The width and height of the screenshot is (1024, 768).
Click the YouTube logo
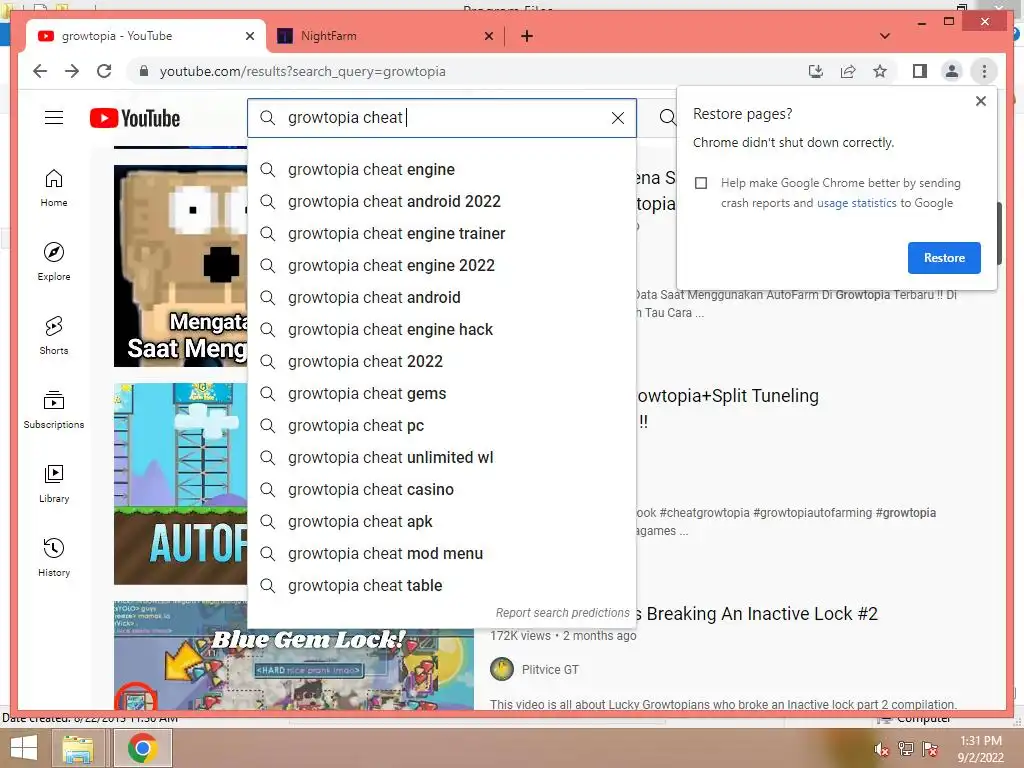point(135,118)
